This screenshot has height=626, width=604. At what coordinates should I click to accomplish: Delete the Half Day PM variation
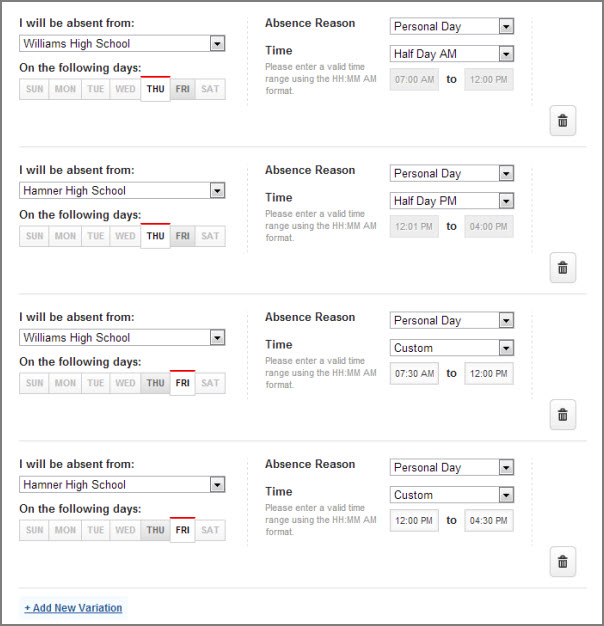(x=562, y=268)
